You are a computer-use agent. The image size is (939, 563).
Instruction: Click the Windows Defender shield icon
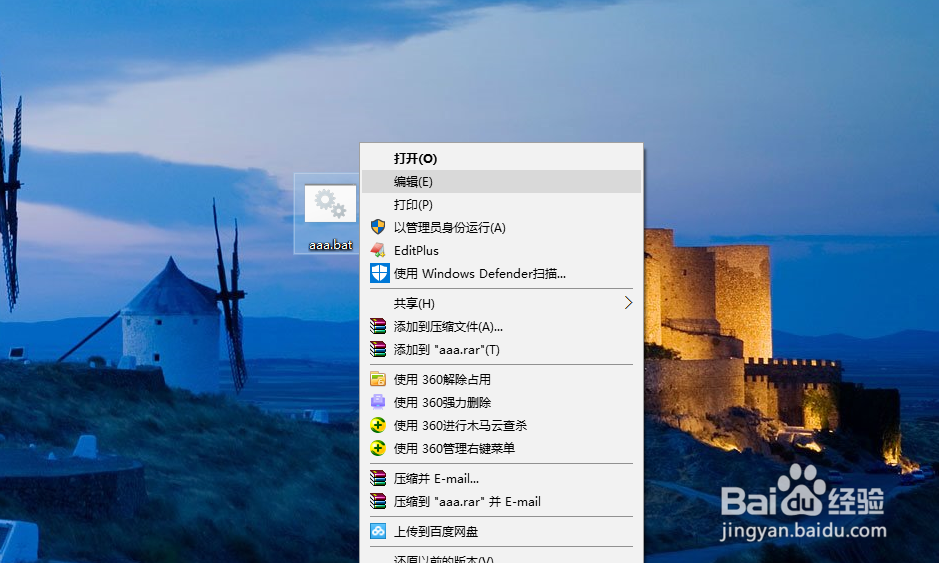[x=379, y=273]
